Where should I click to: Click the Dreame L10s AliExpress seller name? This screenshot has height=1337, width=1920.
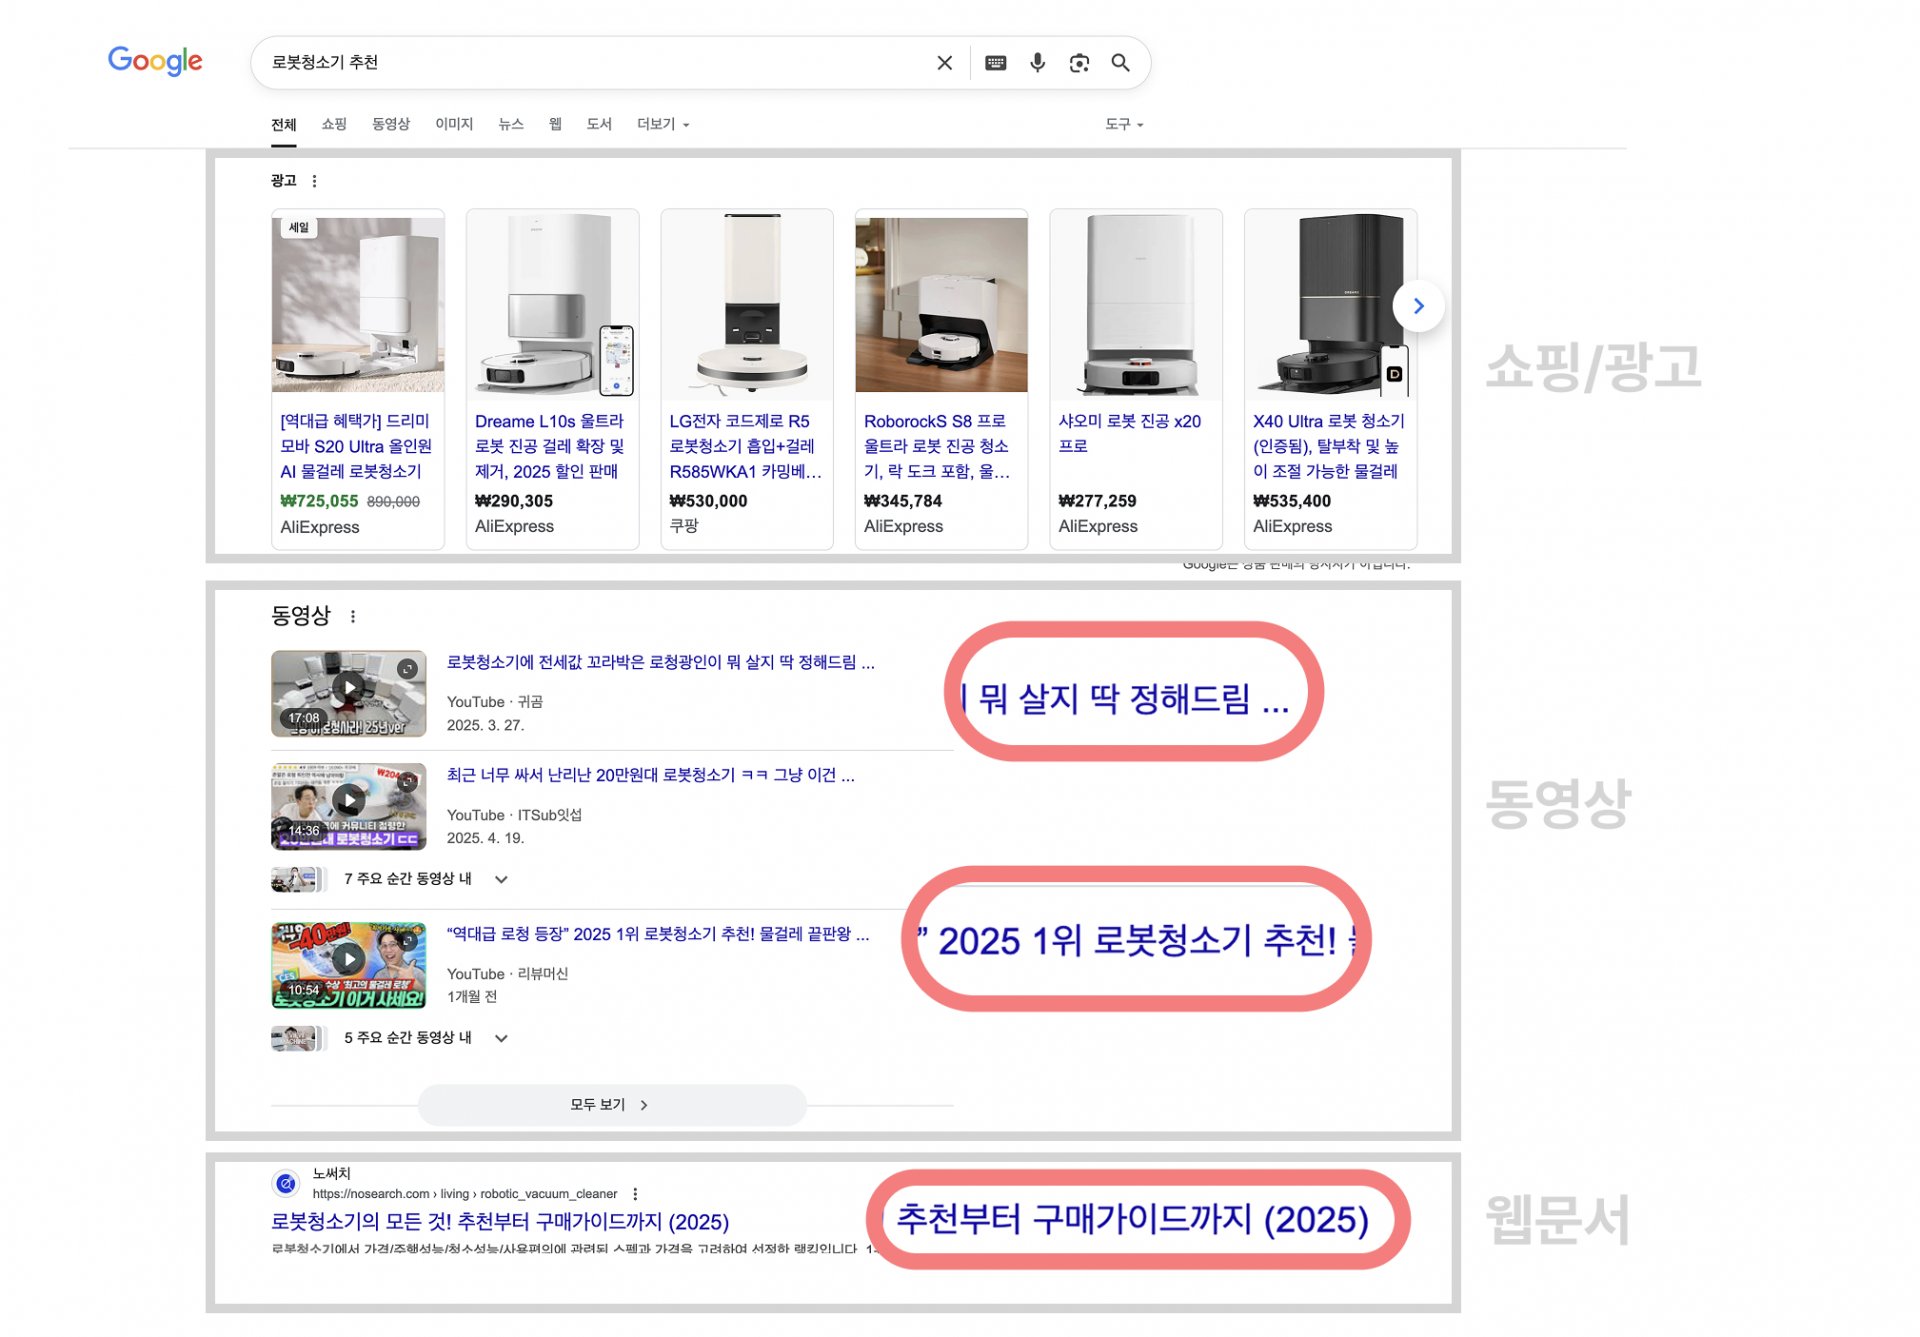coord(514,526)
